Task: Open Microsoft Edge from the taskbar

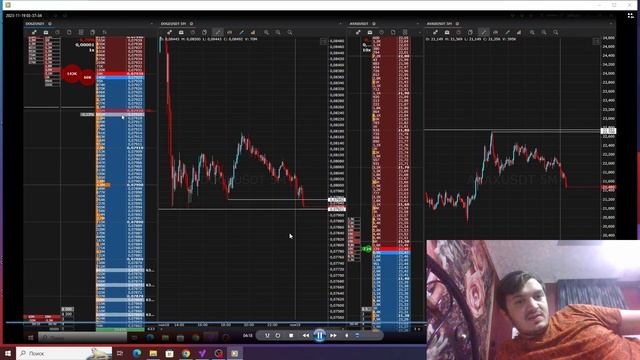Action: point(137,353)
